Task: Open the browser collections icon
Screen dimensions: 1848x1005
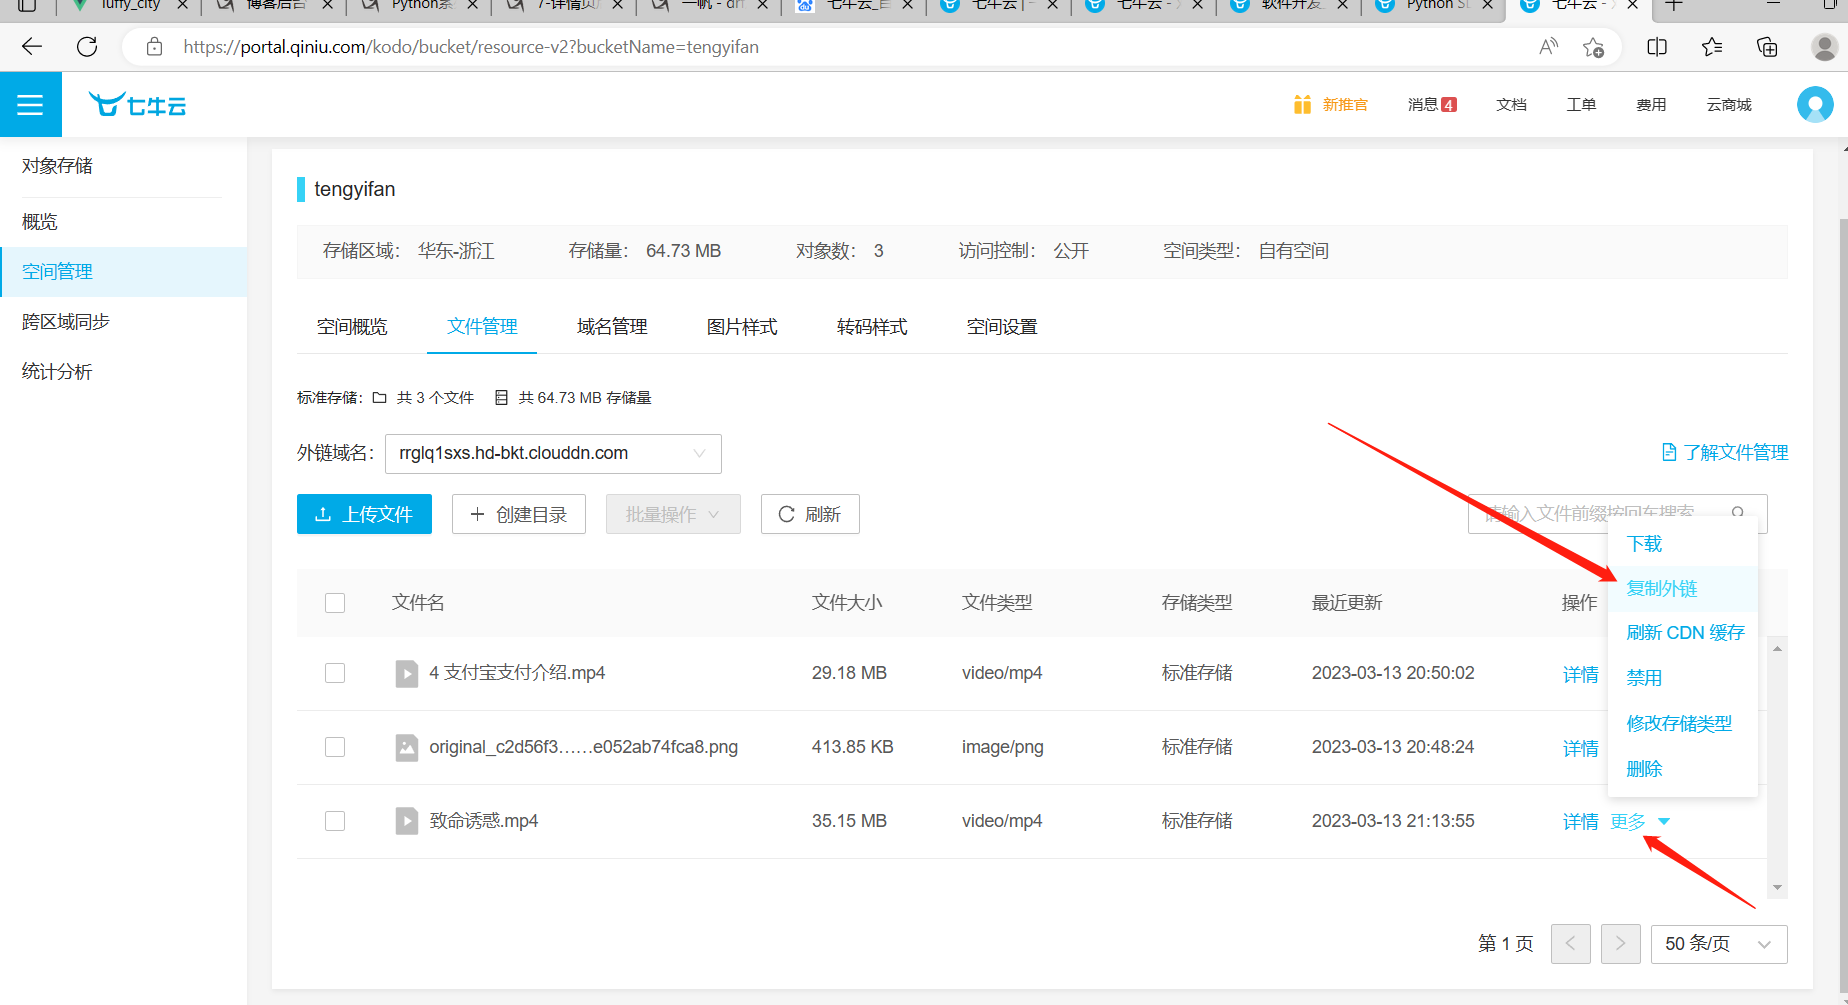Action: point(1767,47)
